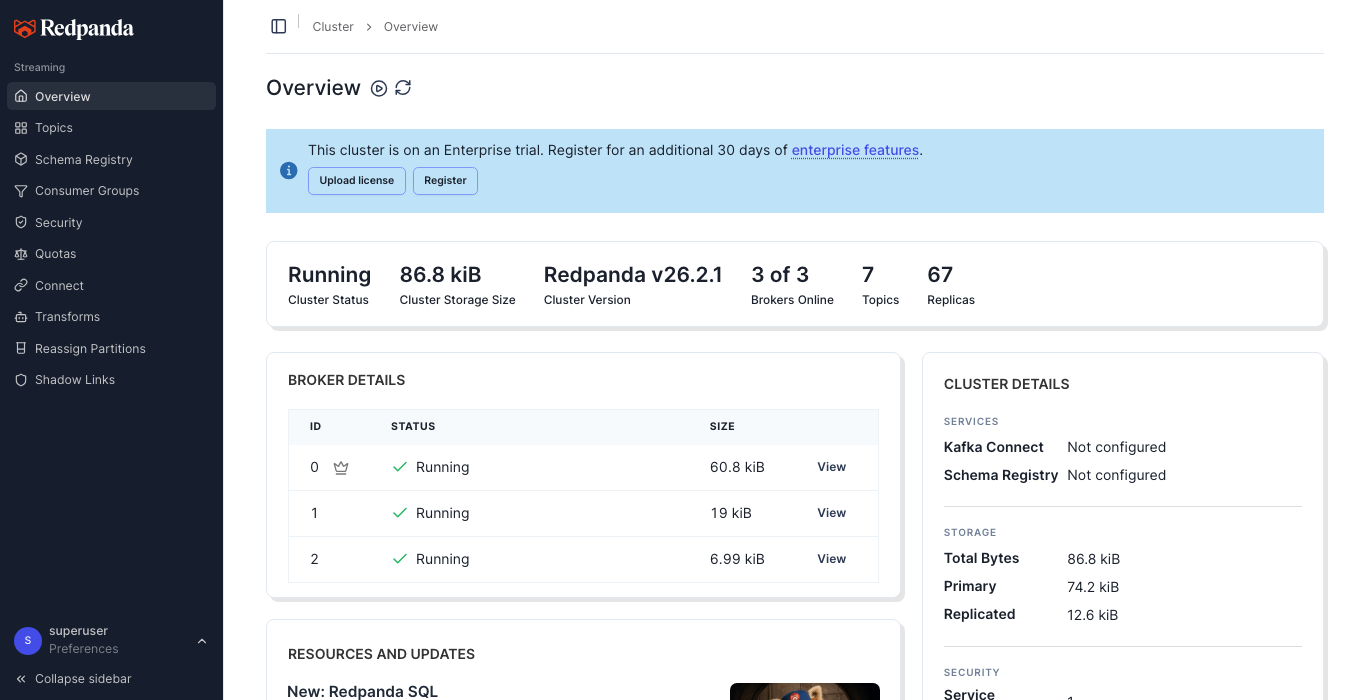Click the 'Redpanda v26.2.1' cluster version

(x=633, y=275)
